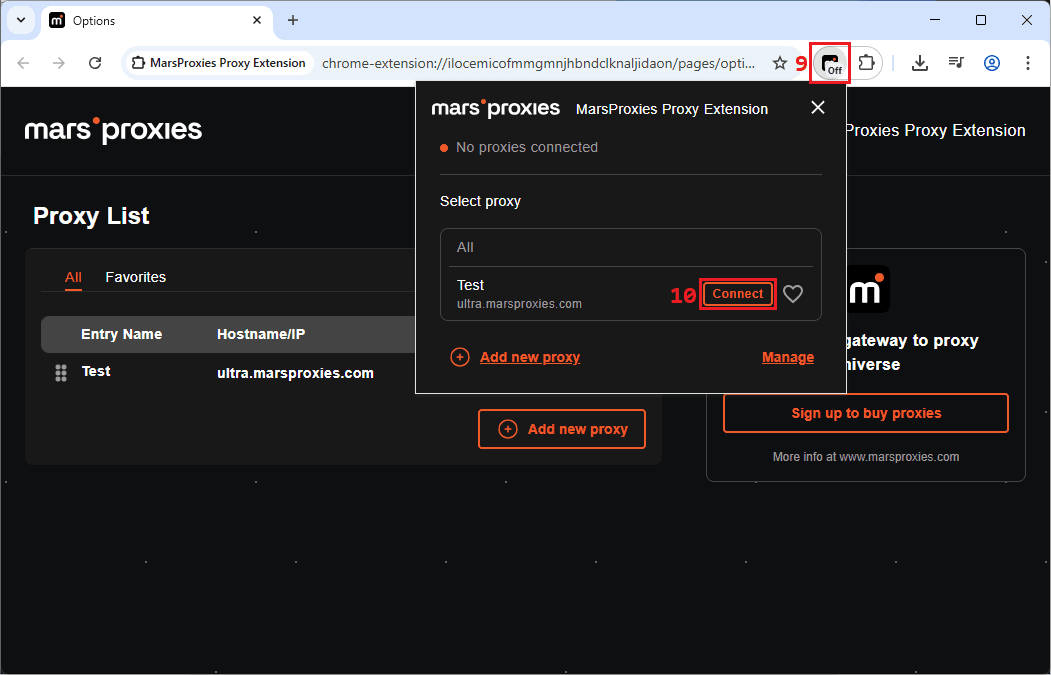Favorite the Test proxy with heart icon
The height and width of the screenshot is (675, 1051).
(793, 294)
